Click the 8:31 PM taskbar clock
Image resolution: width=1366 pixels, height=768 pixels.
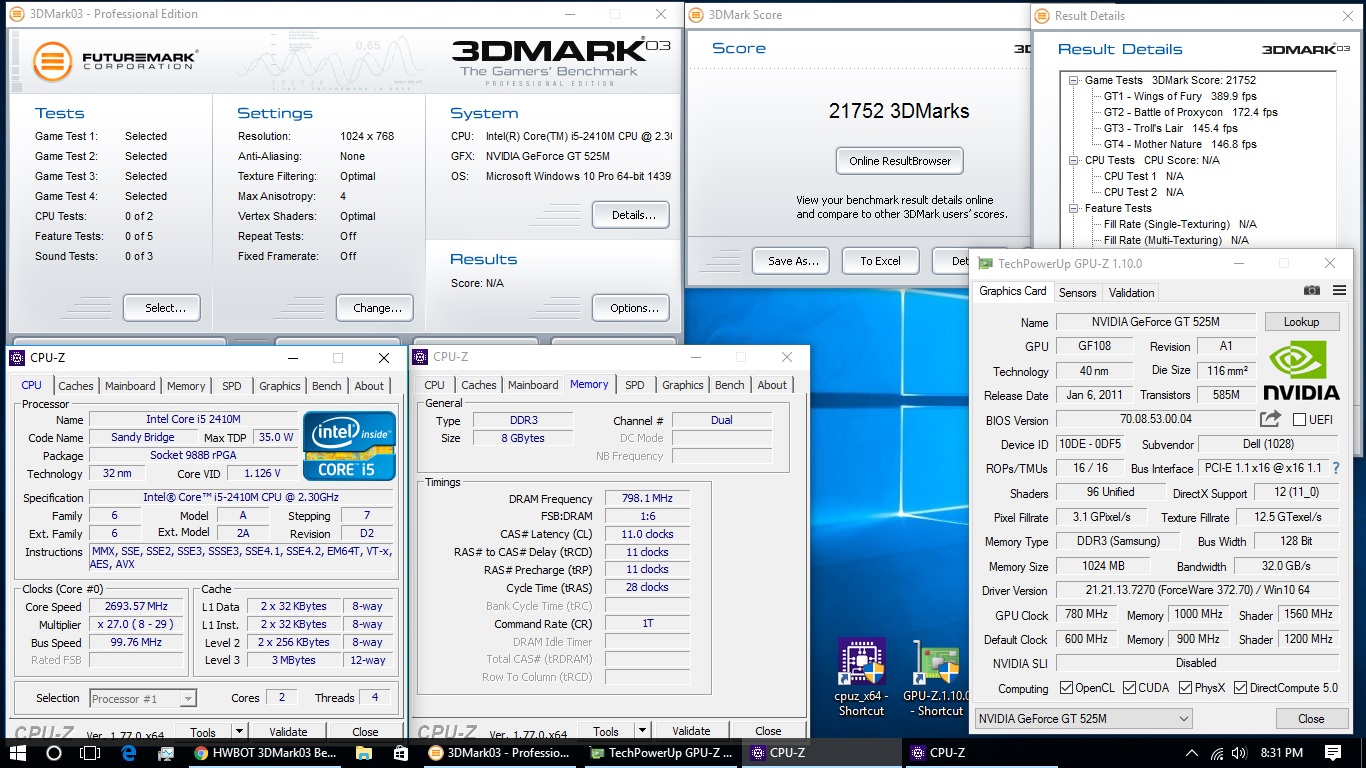pyautogui.click(x=1280, y=752)
